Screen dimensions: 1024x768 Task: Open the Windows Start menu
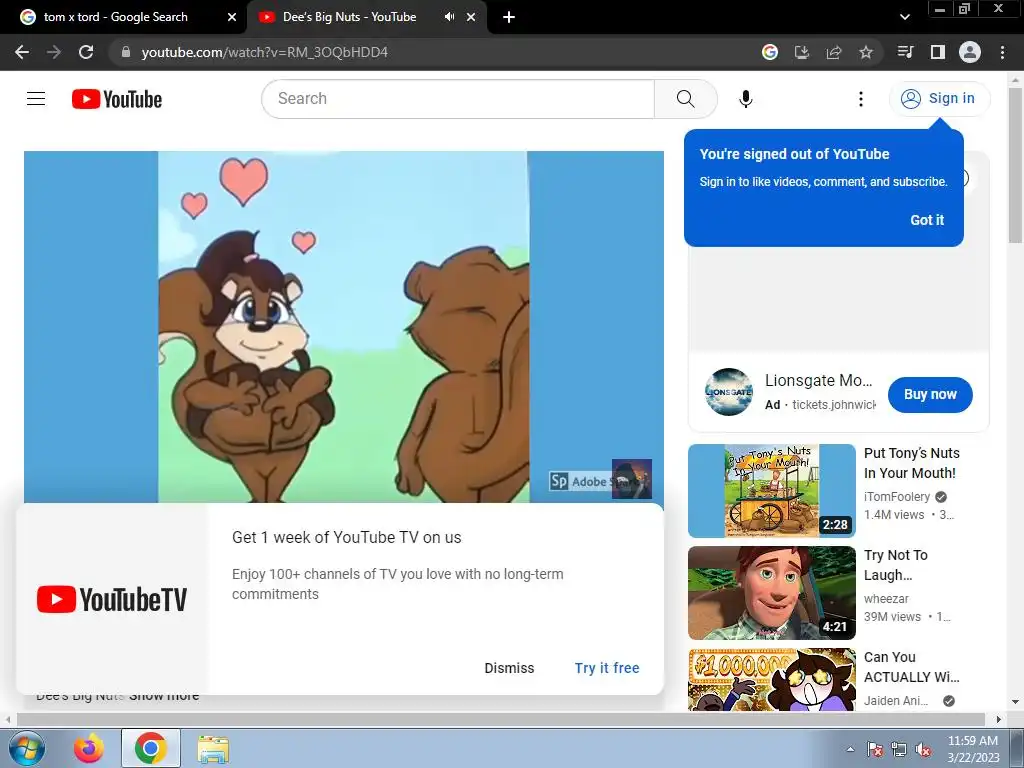(25, 748)
